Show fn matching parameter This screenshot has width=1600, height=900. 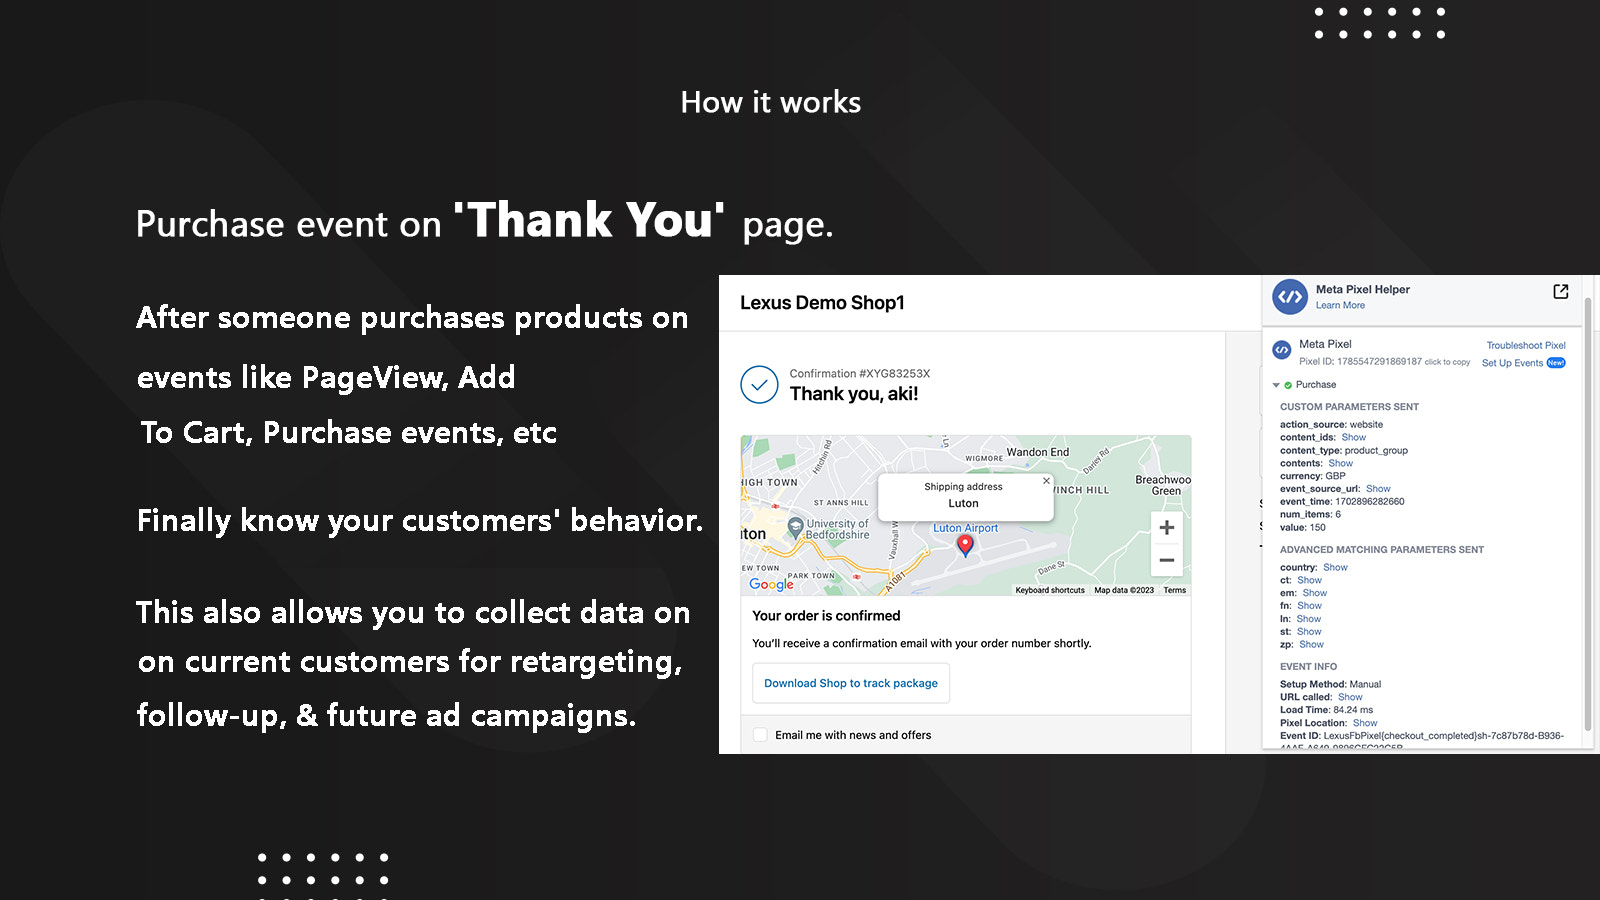(1309, 606)
